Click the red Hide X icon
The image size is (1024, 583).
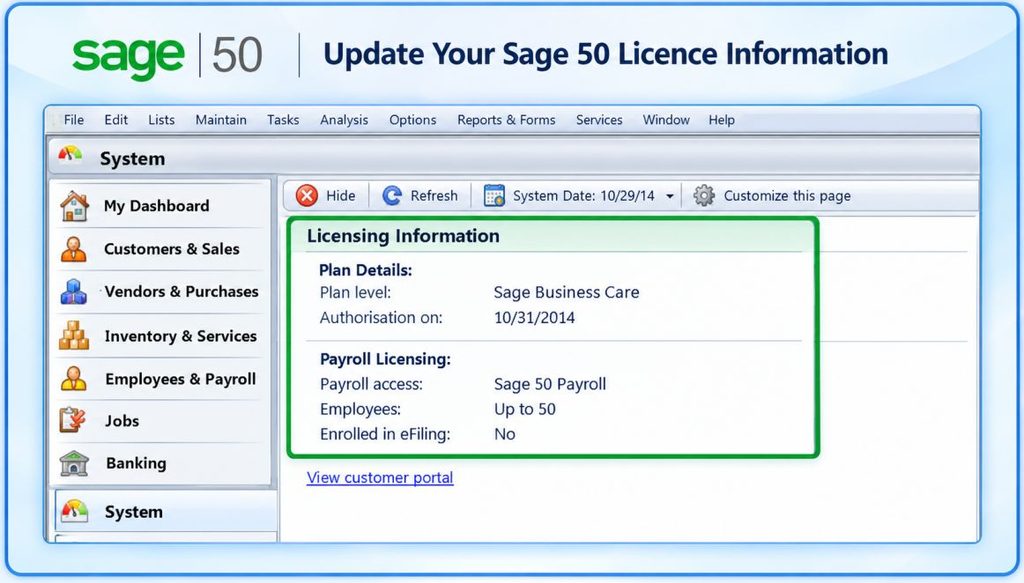(306, 195)
